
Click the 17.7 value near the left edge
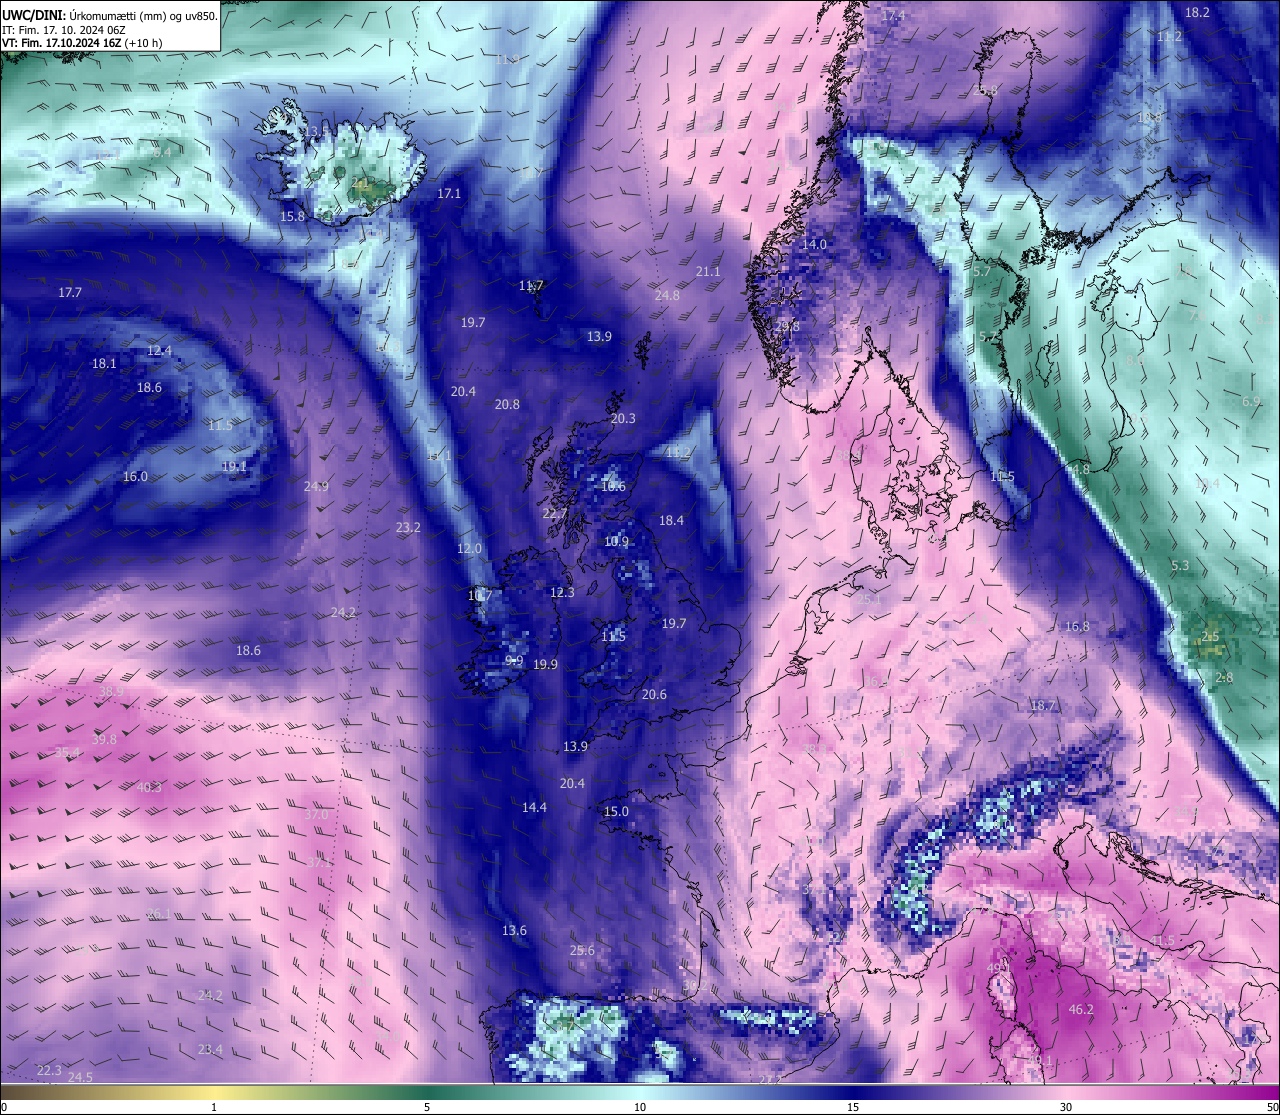click(x=69, y=292)
